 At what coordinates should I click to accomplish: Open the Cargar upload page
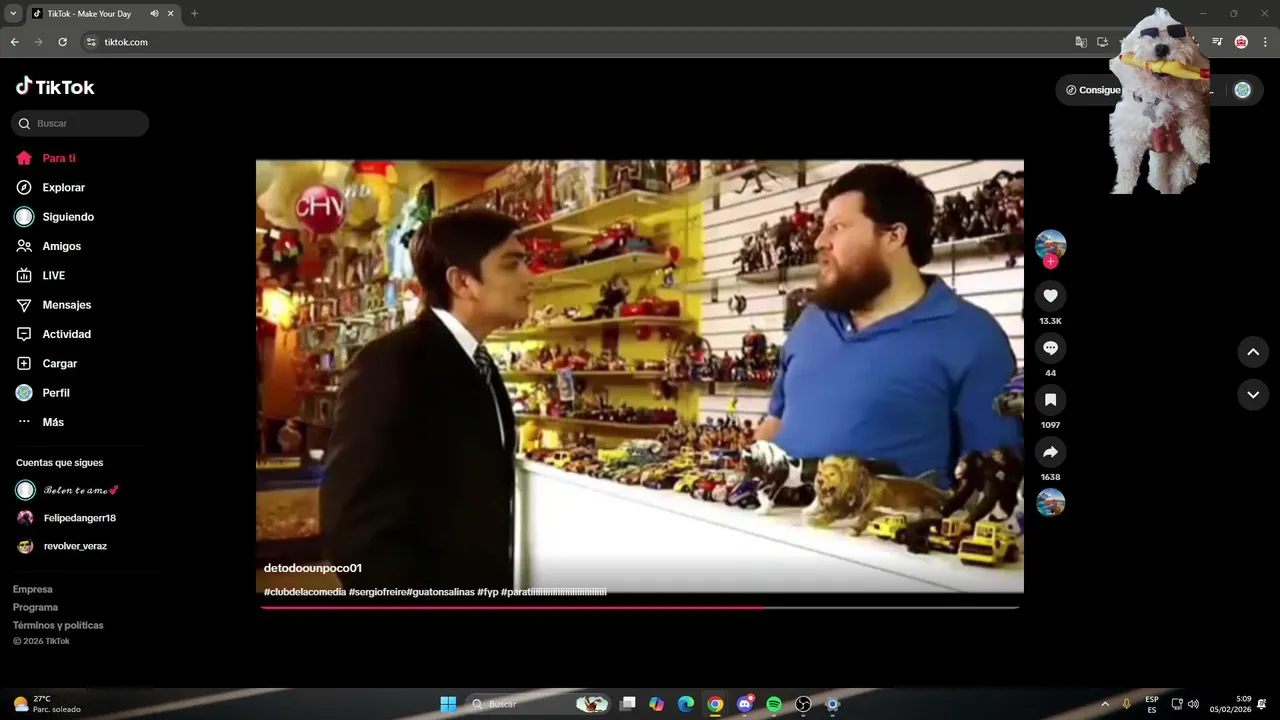(x=46, y=363)
